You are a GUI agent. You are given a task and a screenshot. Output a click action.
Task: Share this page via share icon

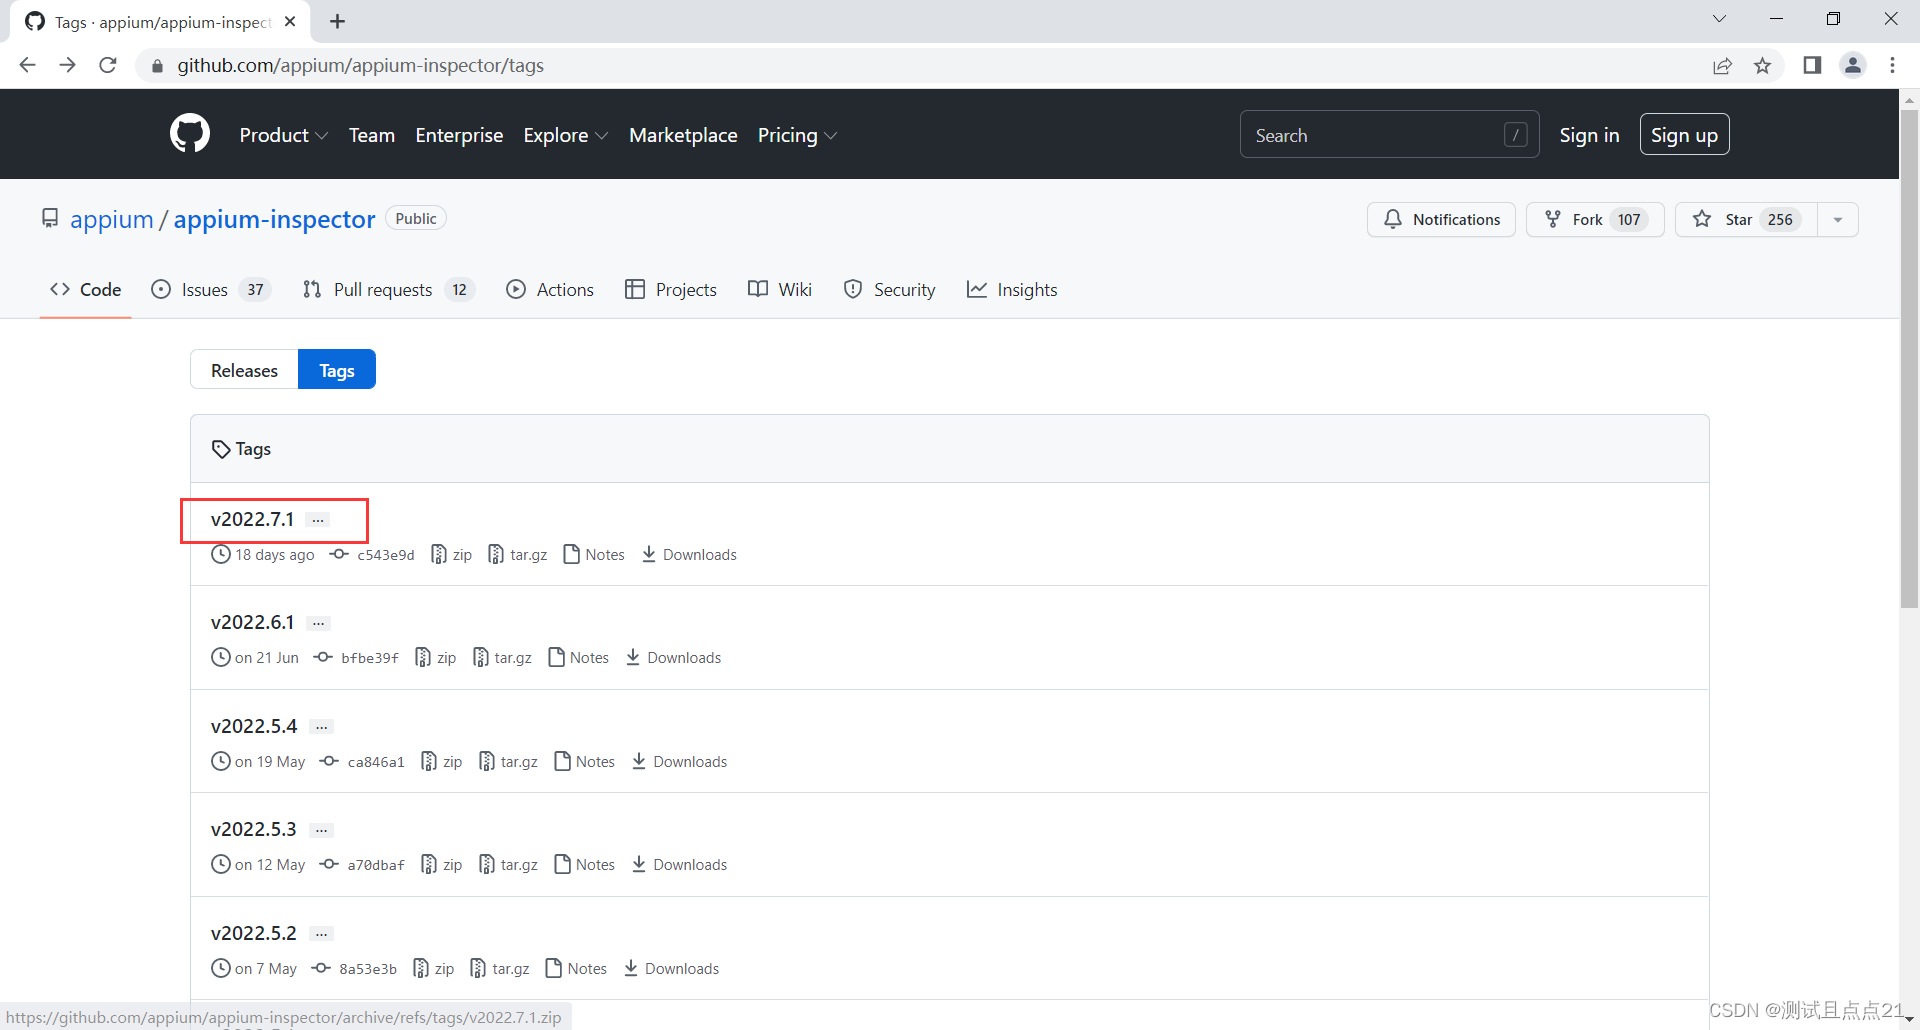coord(1722,65)
